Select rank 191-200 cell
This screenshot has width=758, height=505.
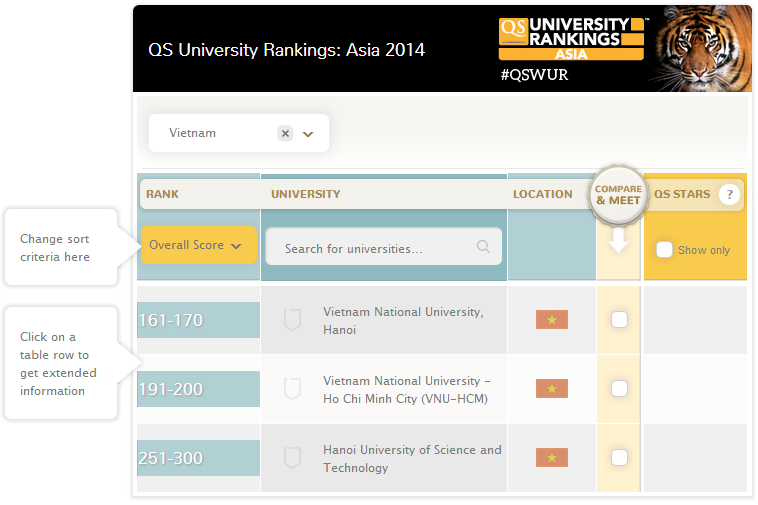pyautogui.click(x=198, y=389)
